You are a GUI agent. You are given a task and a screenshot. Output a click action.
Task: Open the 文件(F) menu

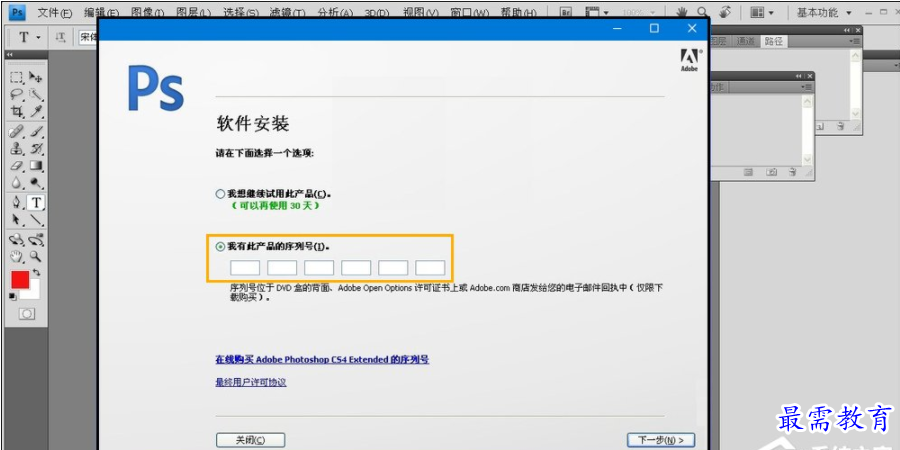tap(55, 12)
